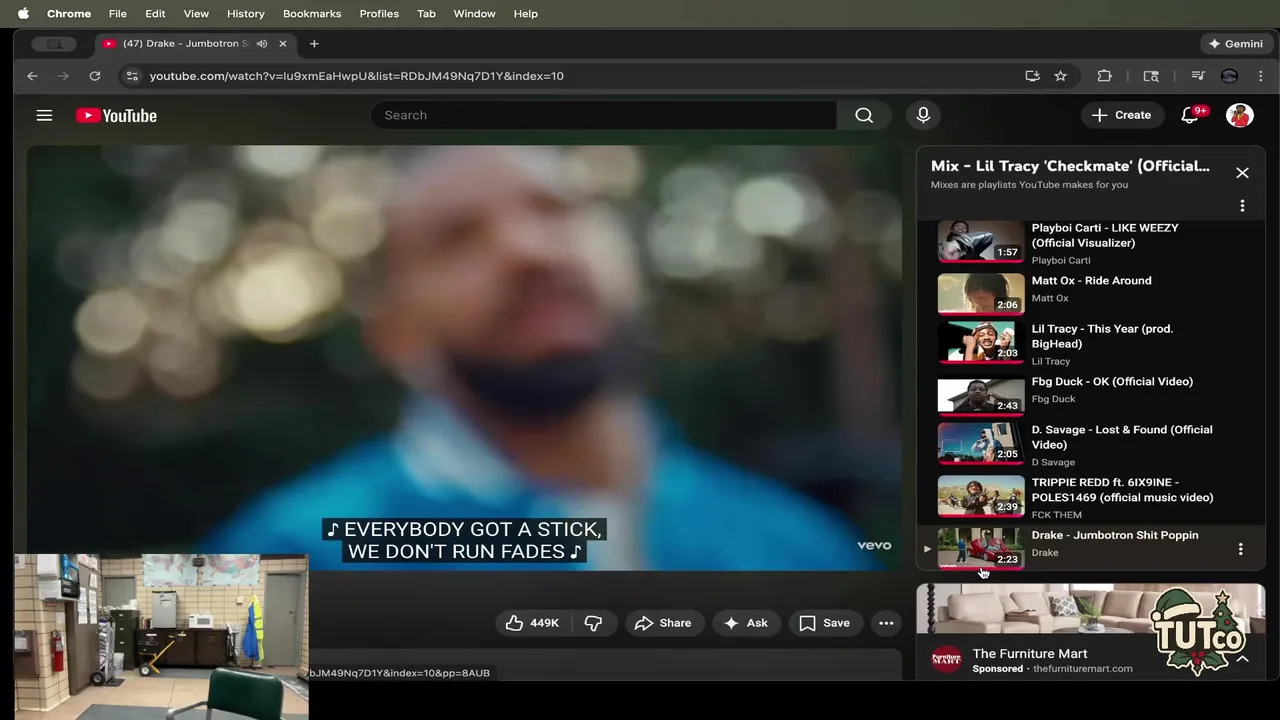Click D Savage channel name
This screenshot has width=1280, height=720.
[x=1053, y=462]
